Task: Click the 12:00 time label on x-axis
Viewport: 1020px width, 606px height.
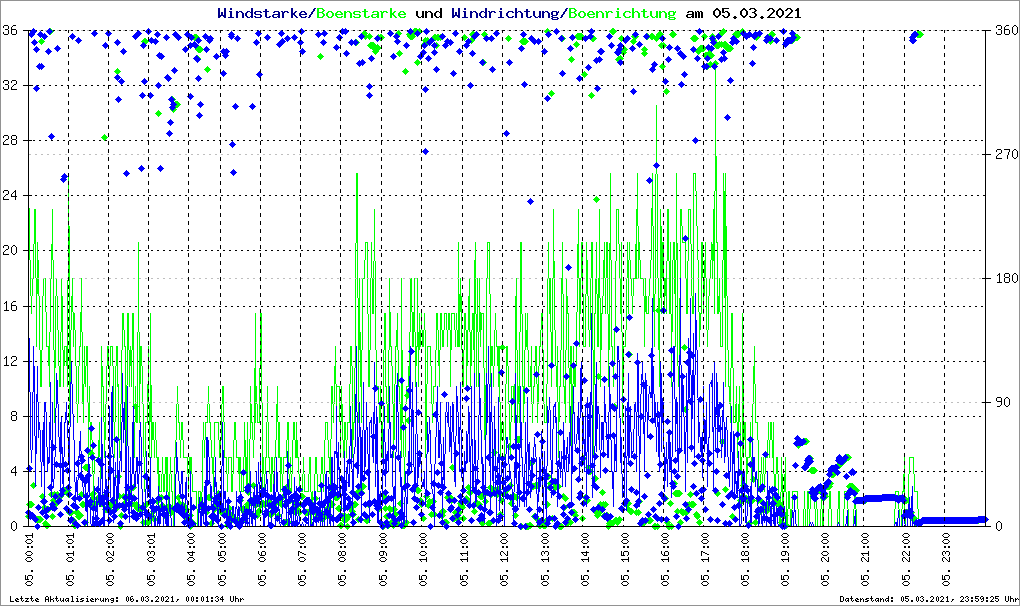Action: pos(506,563)
